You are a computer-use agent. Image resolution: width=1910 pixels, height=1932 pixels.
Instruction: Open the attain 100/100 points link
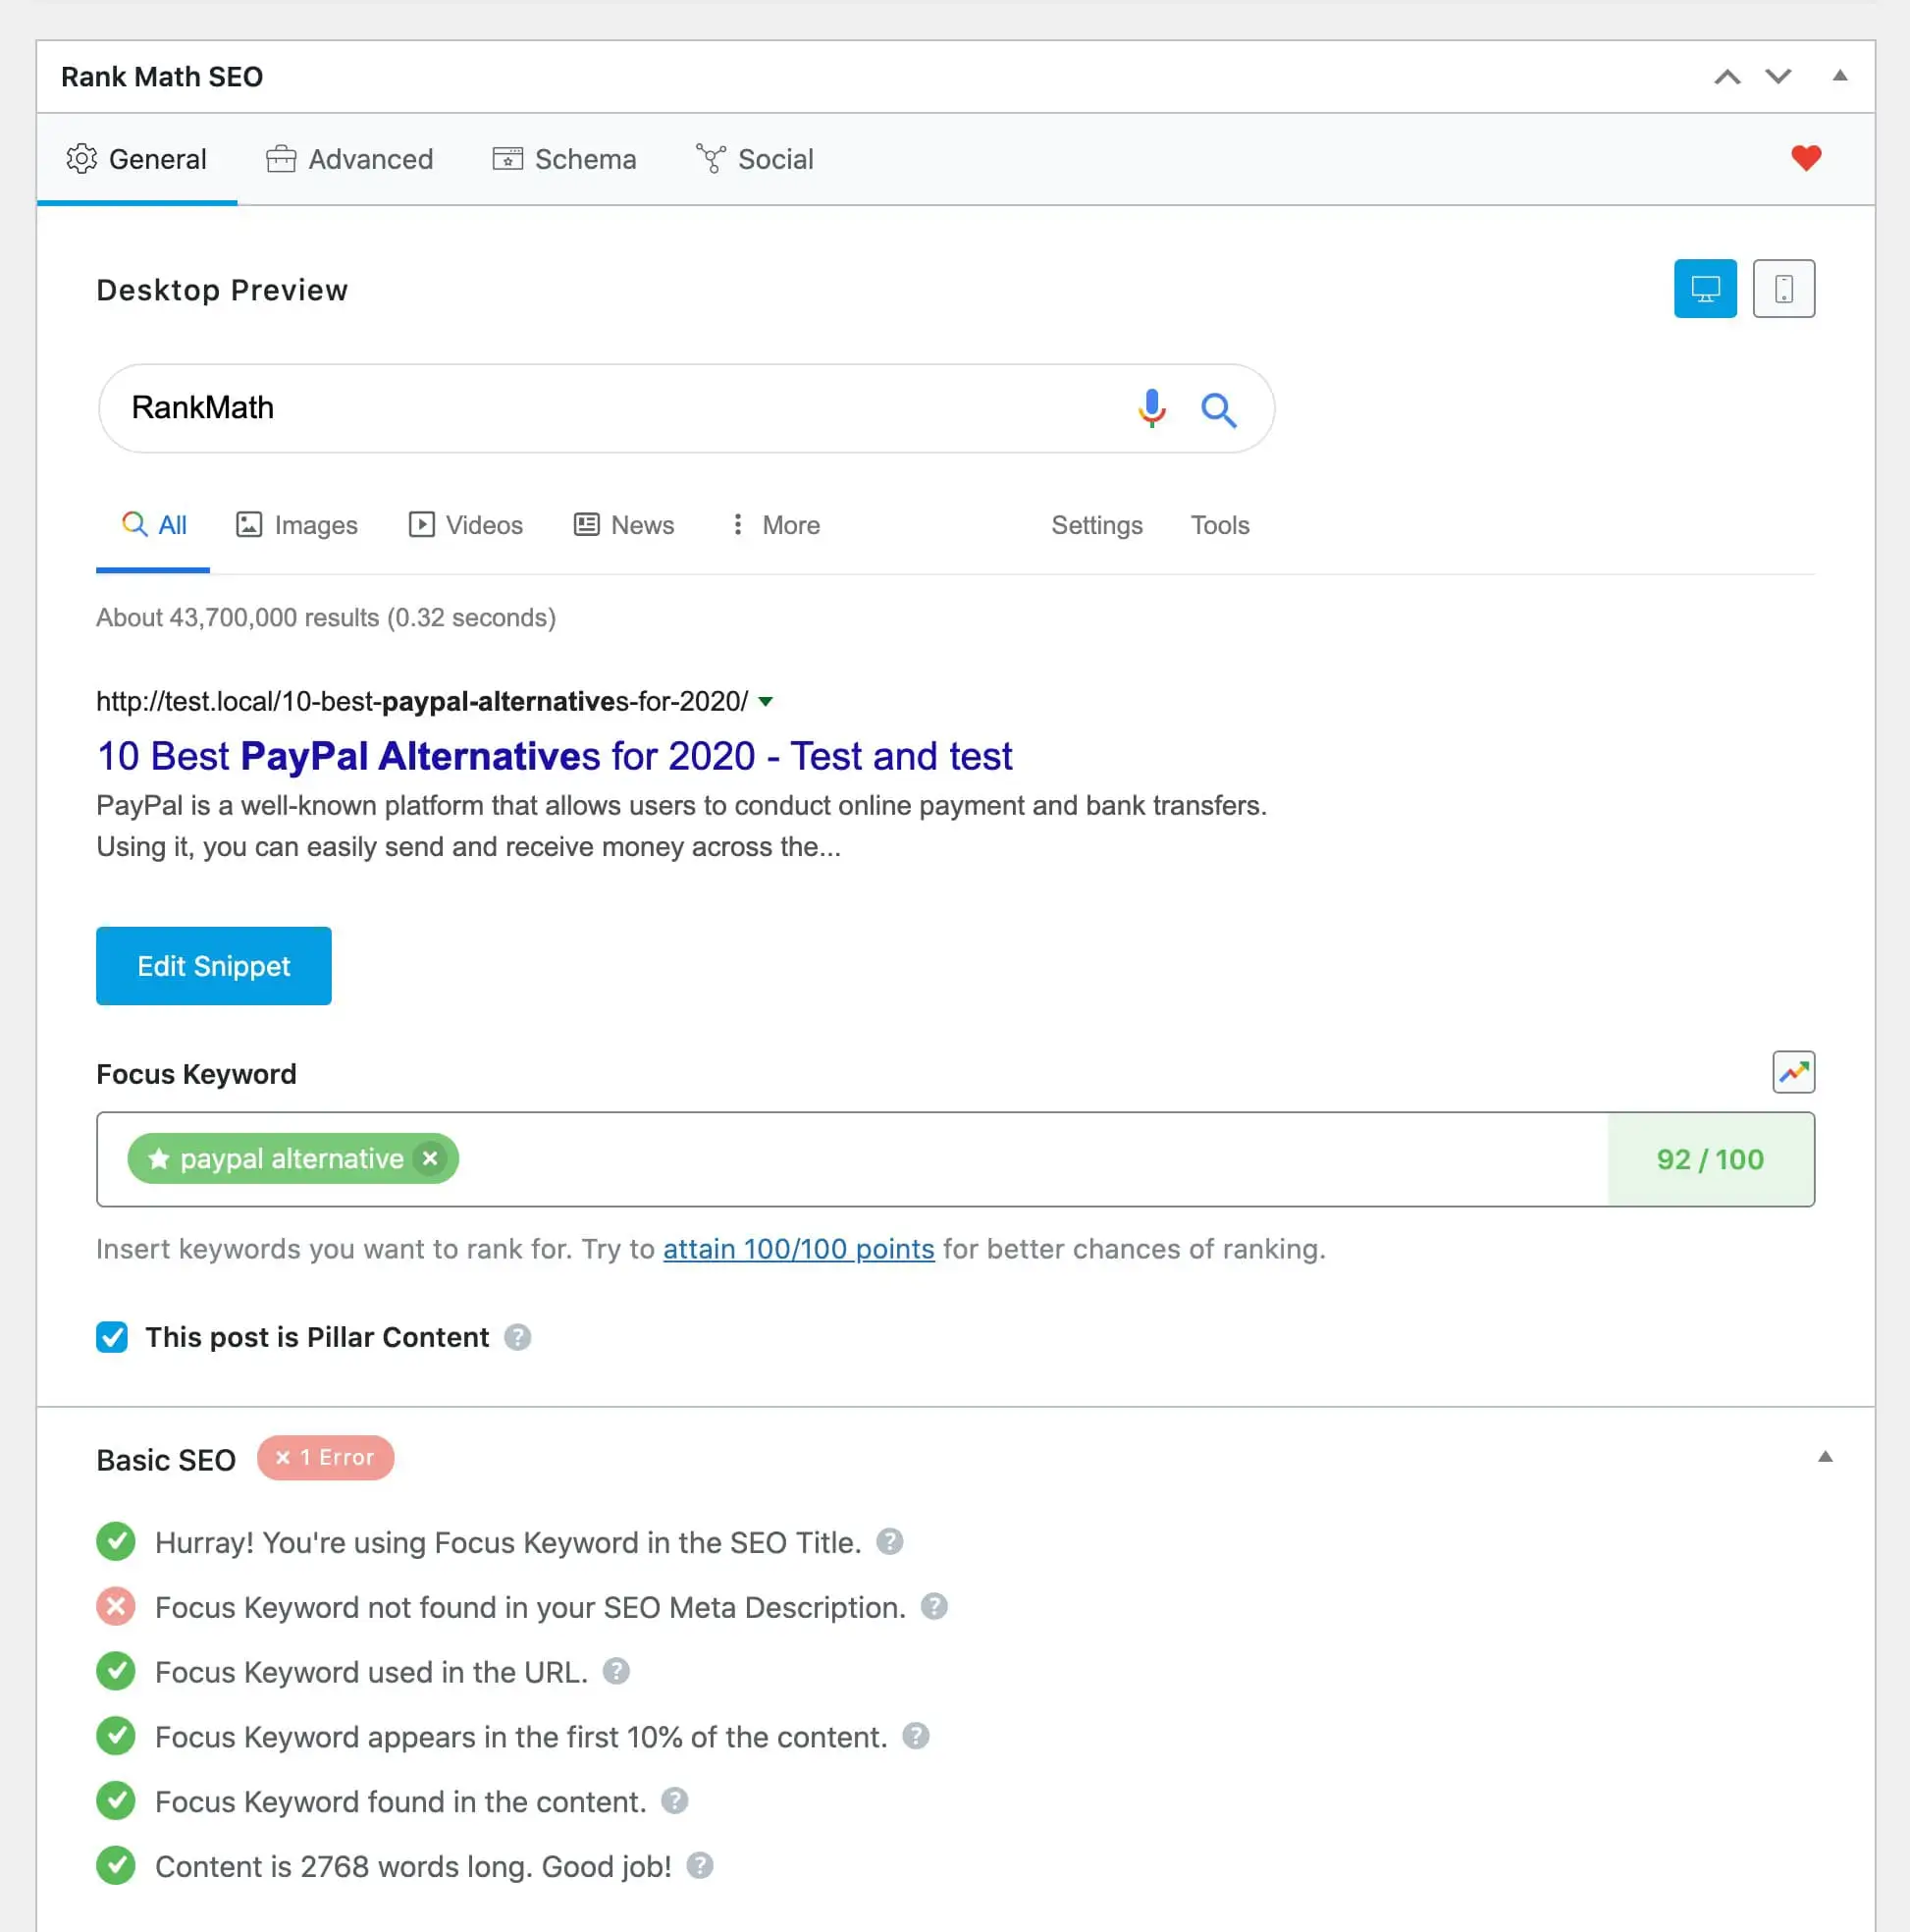[798, 1248]
